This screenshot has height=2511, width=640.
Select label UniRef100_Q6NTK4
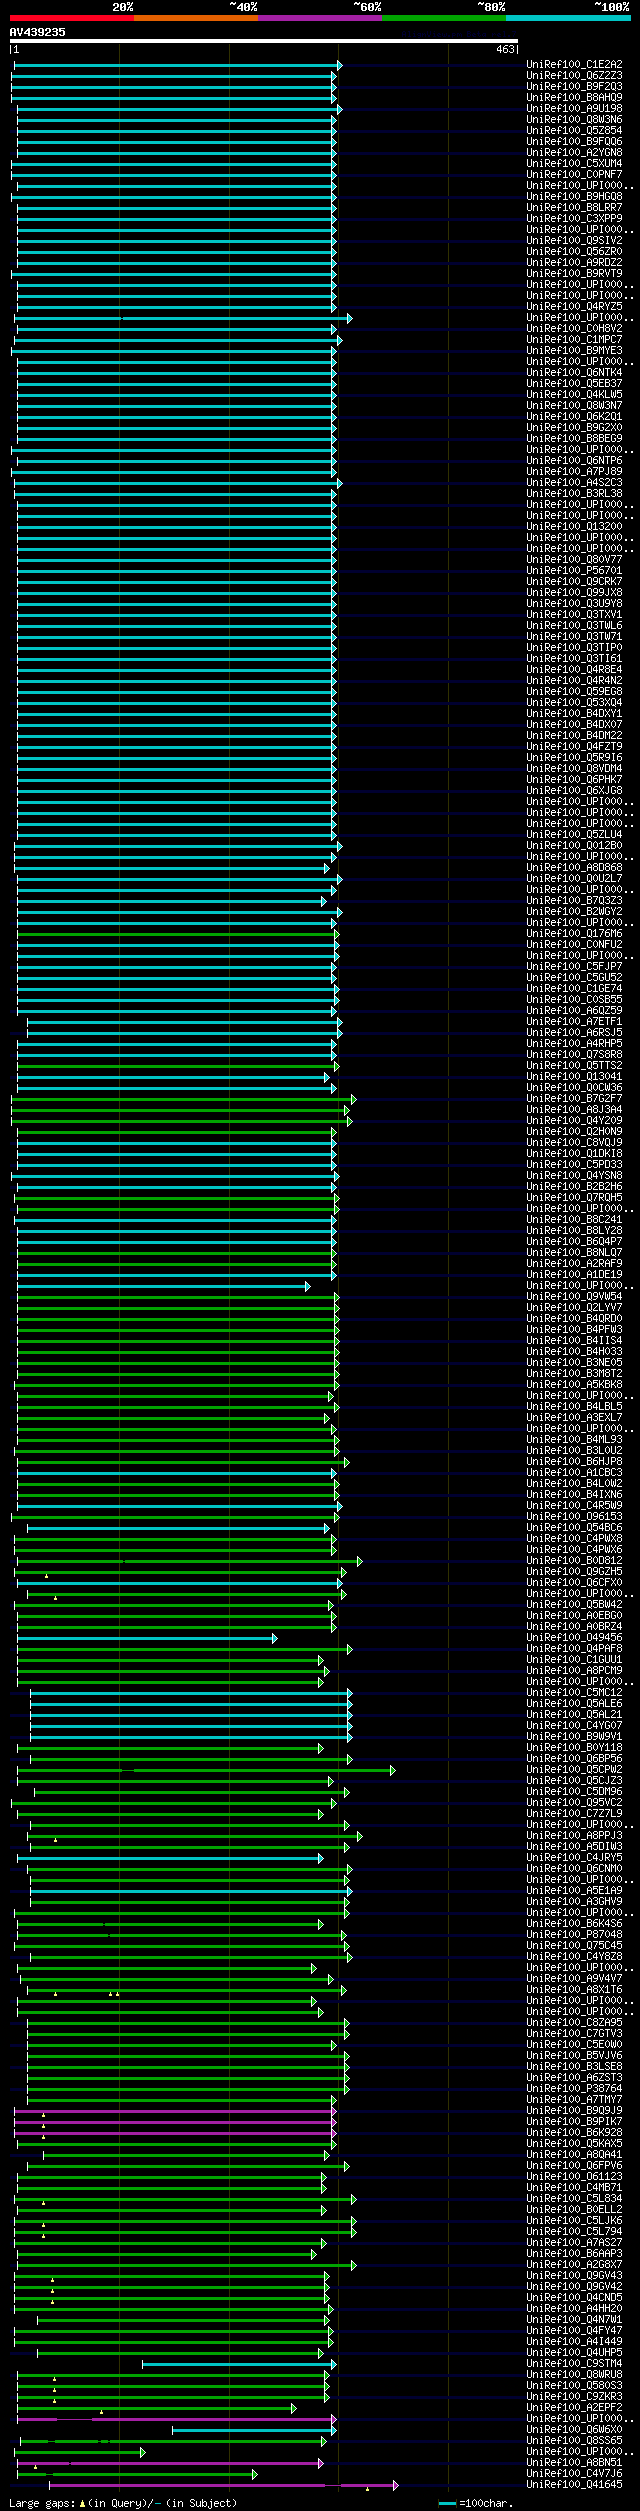[x=574, y=373]
